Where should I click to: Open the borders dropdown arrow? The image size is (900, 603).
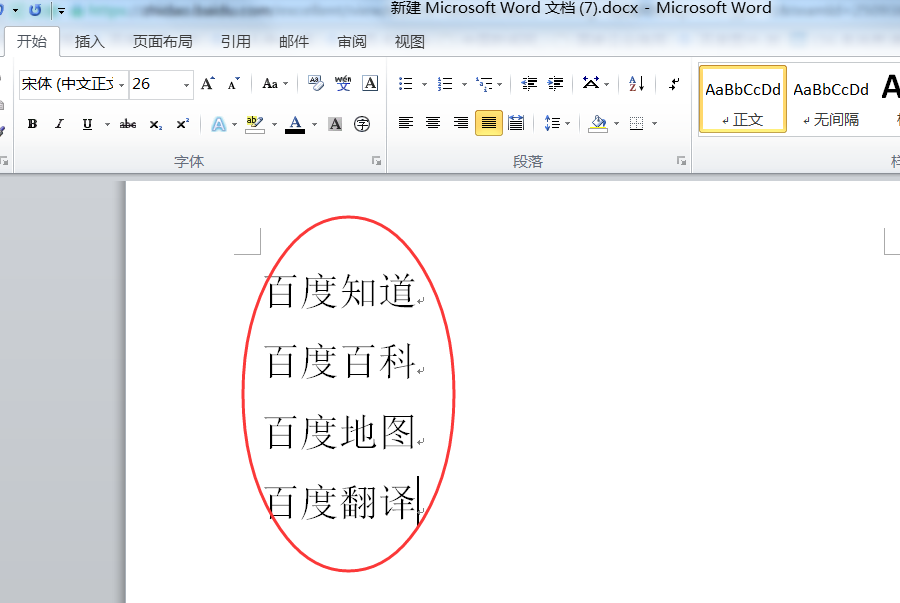tap(654, 124)
